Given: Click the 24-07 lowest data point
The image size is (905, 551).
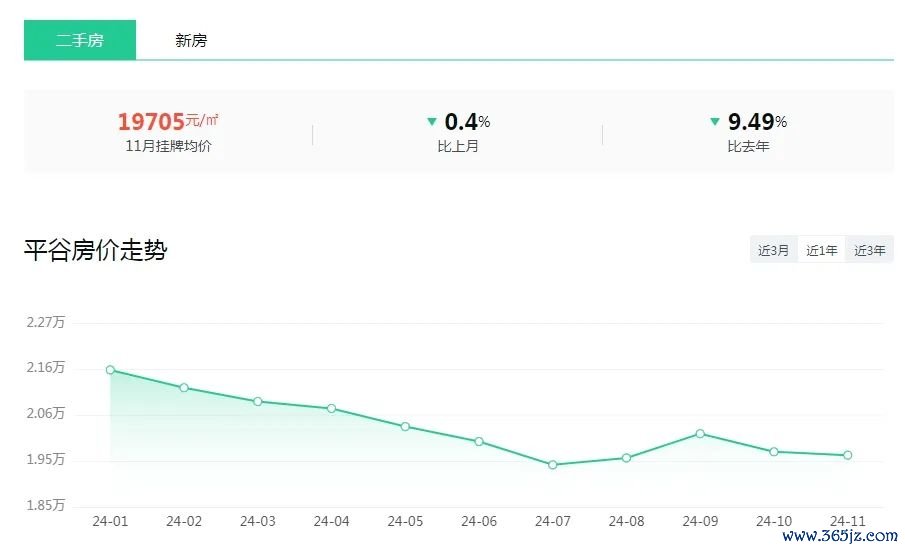Looking at the screenshot, I should [x=552, y=465].
